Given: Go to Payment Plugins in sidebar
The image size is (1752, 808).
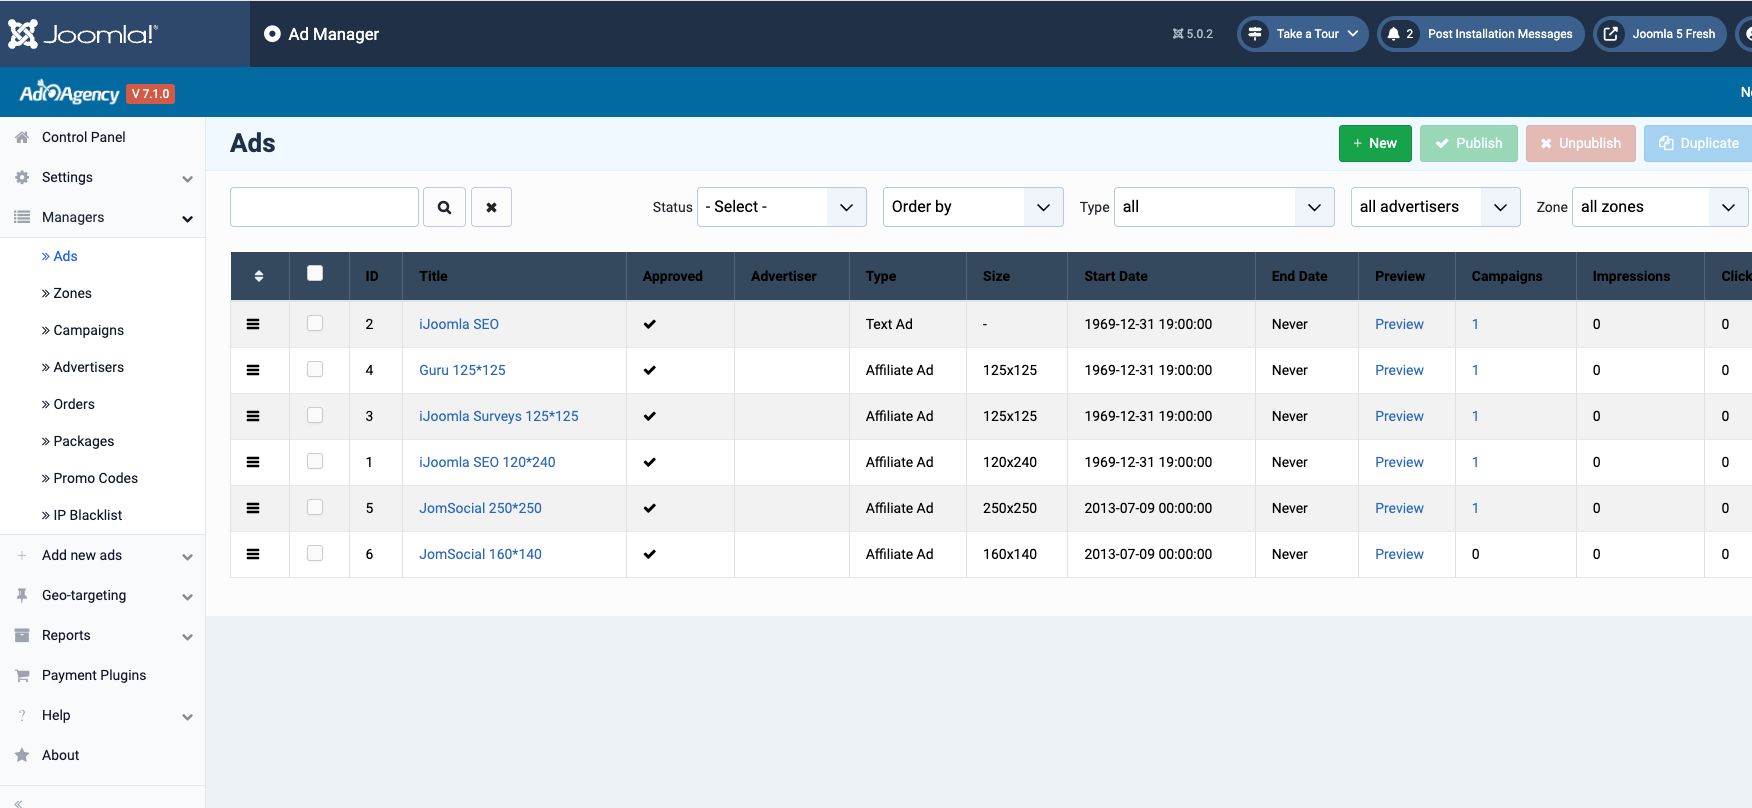Looking at the screenshot, I should point(94,675).
